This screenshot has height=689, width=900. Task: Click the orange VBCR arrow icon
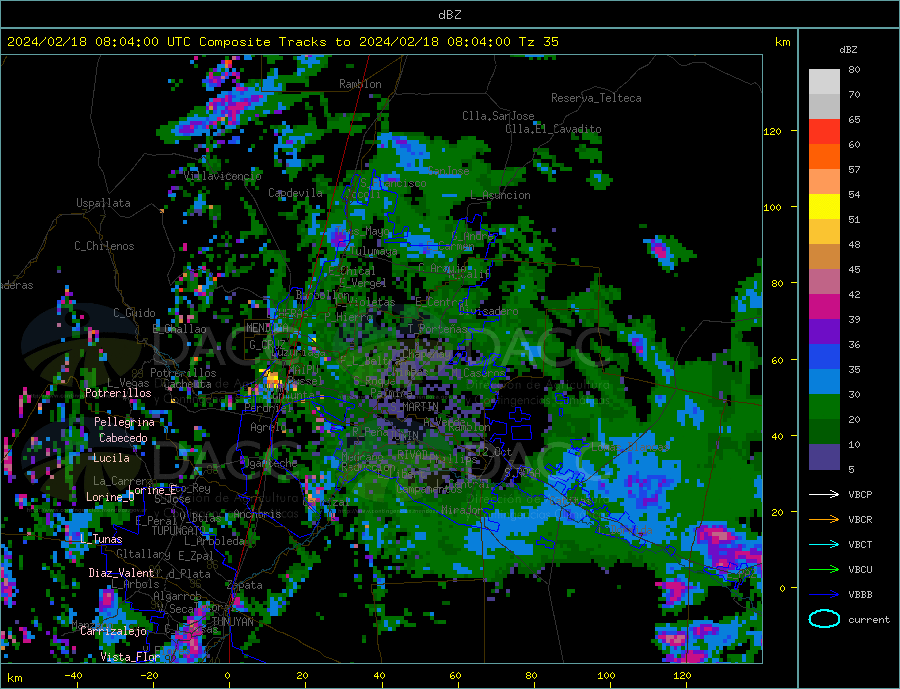coord(824,519)
